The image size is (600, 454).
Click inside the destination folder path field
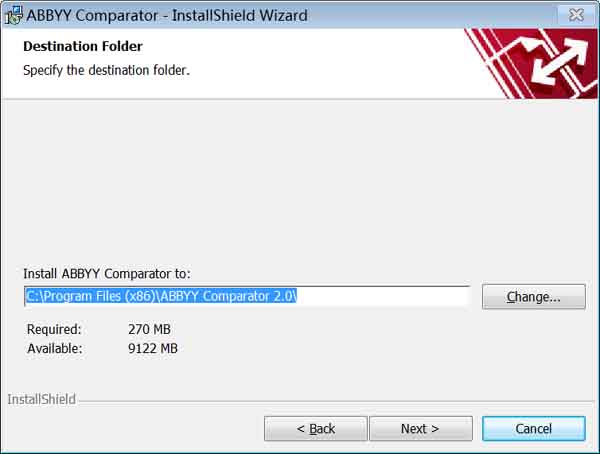click(247, 296)
